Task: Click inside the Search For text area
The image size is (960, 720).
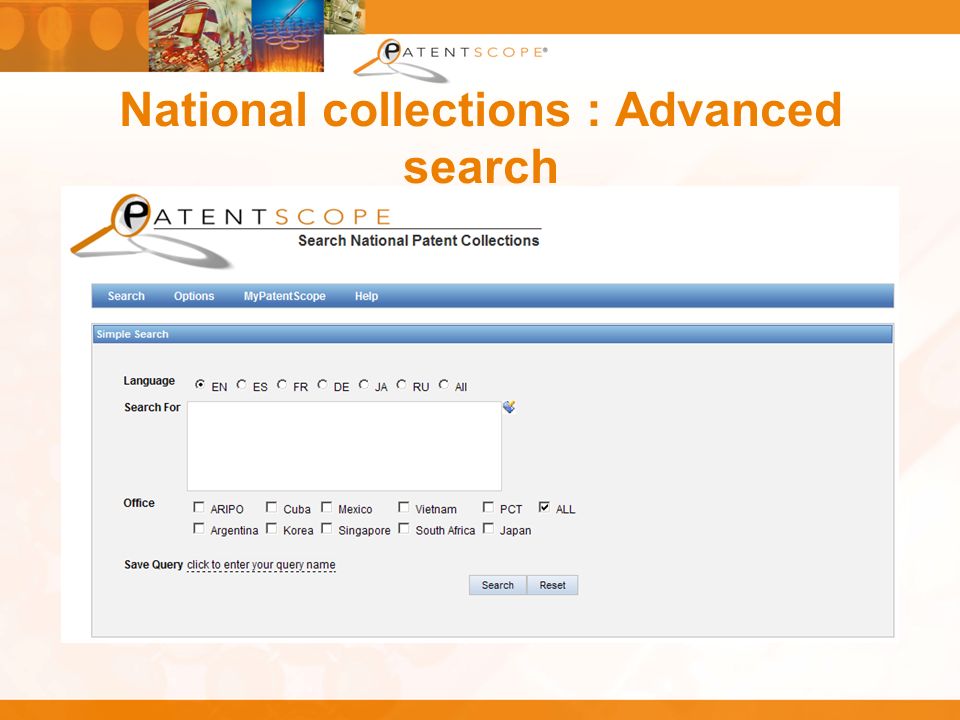Action: coord(344,446)
